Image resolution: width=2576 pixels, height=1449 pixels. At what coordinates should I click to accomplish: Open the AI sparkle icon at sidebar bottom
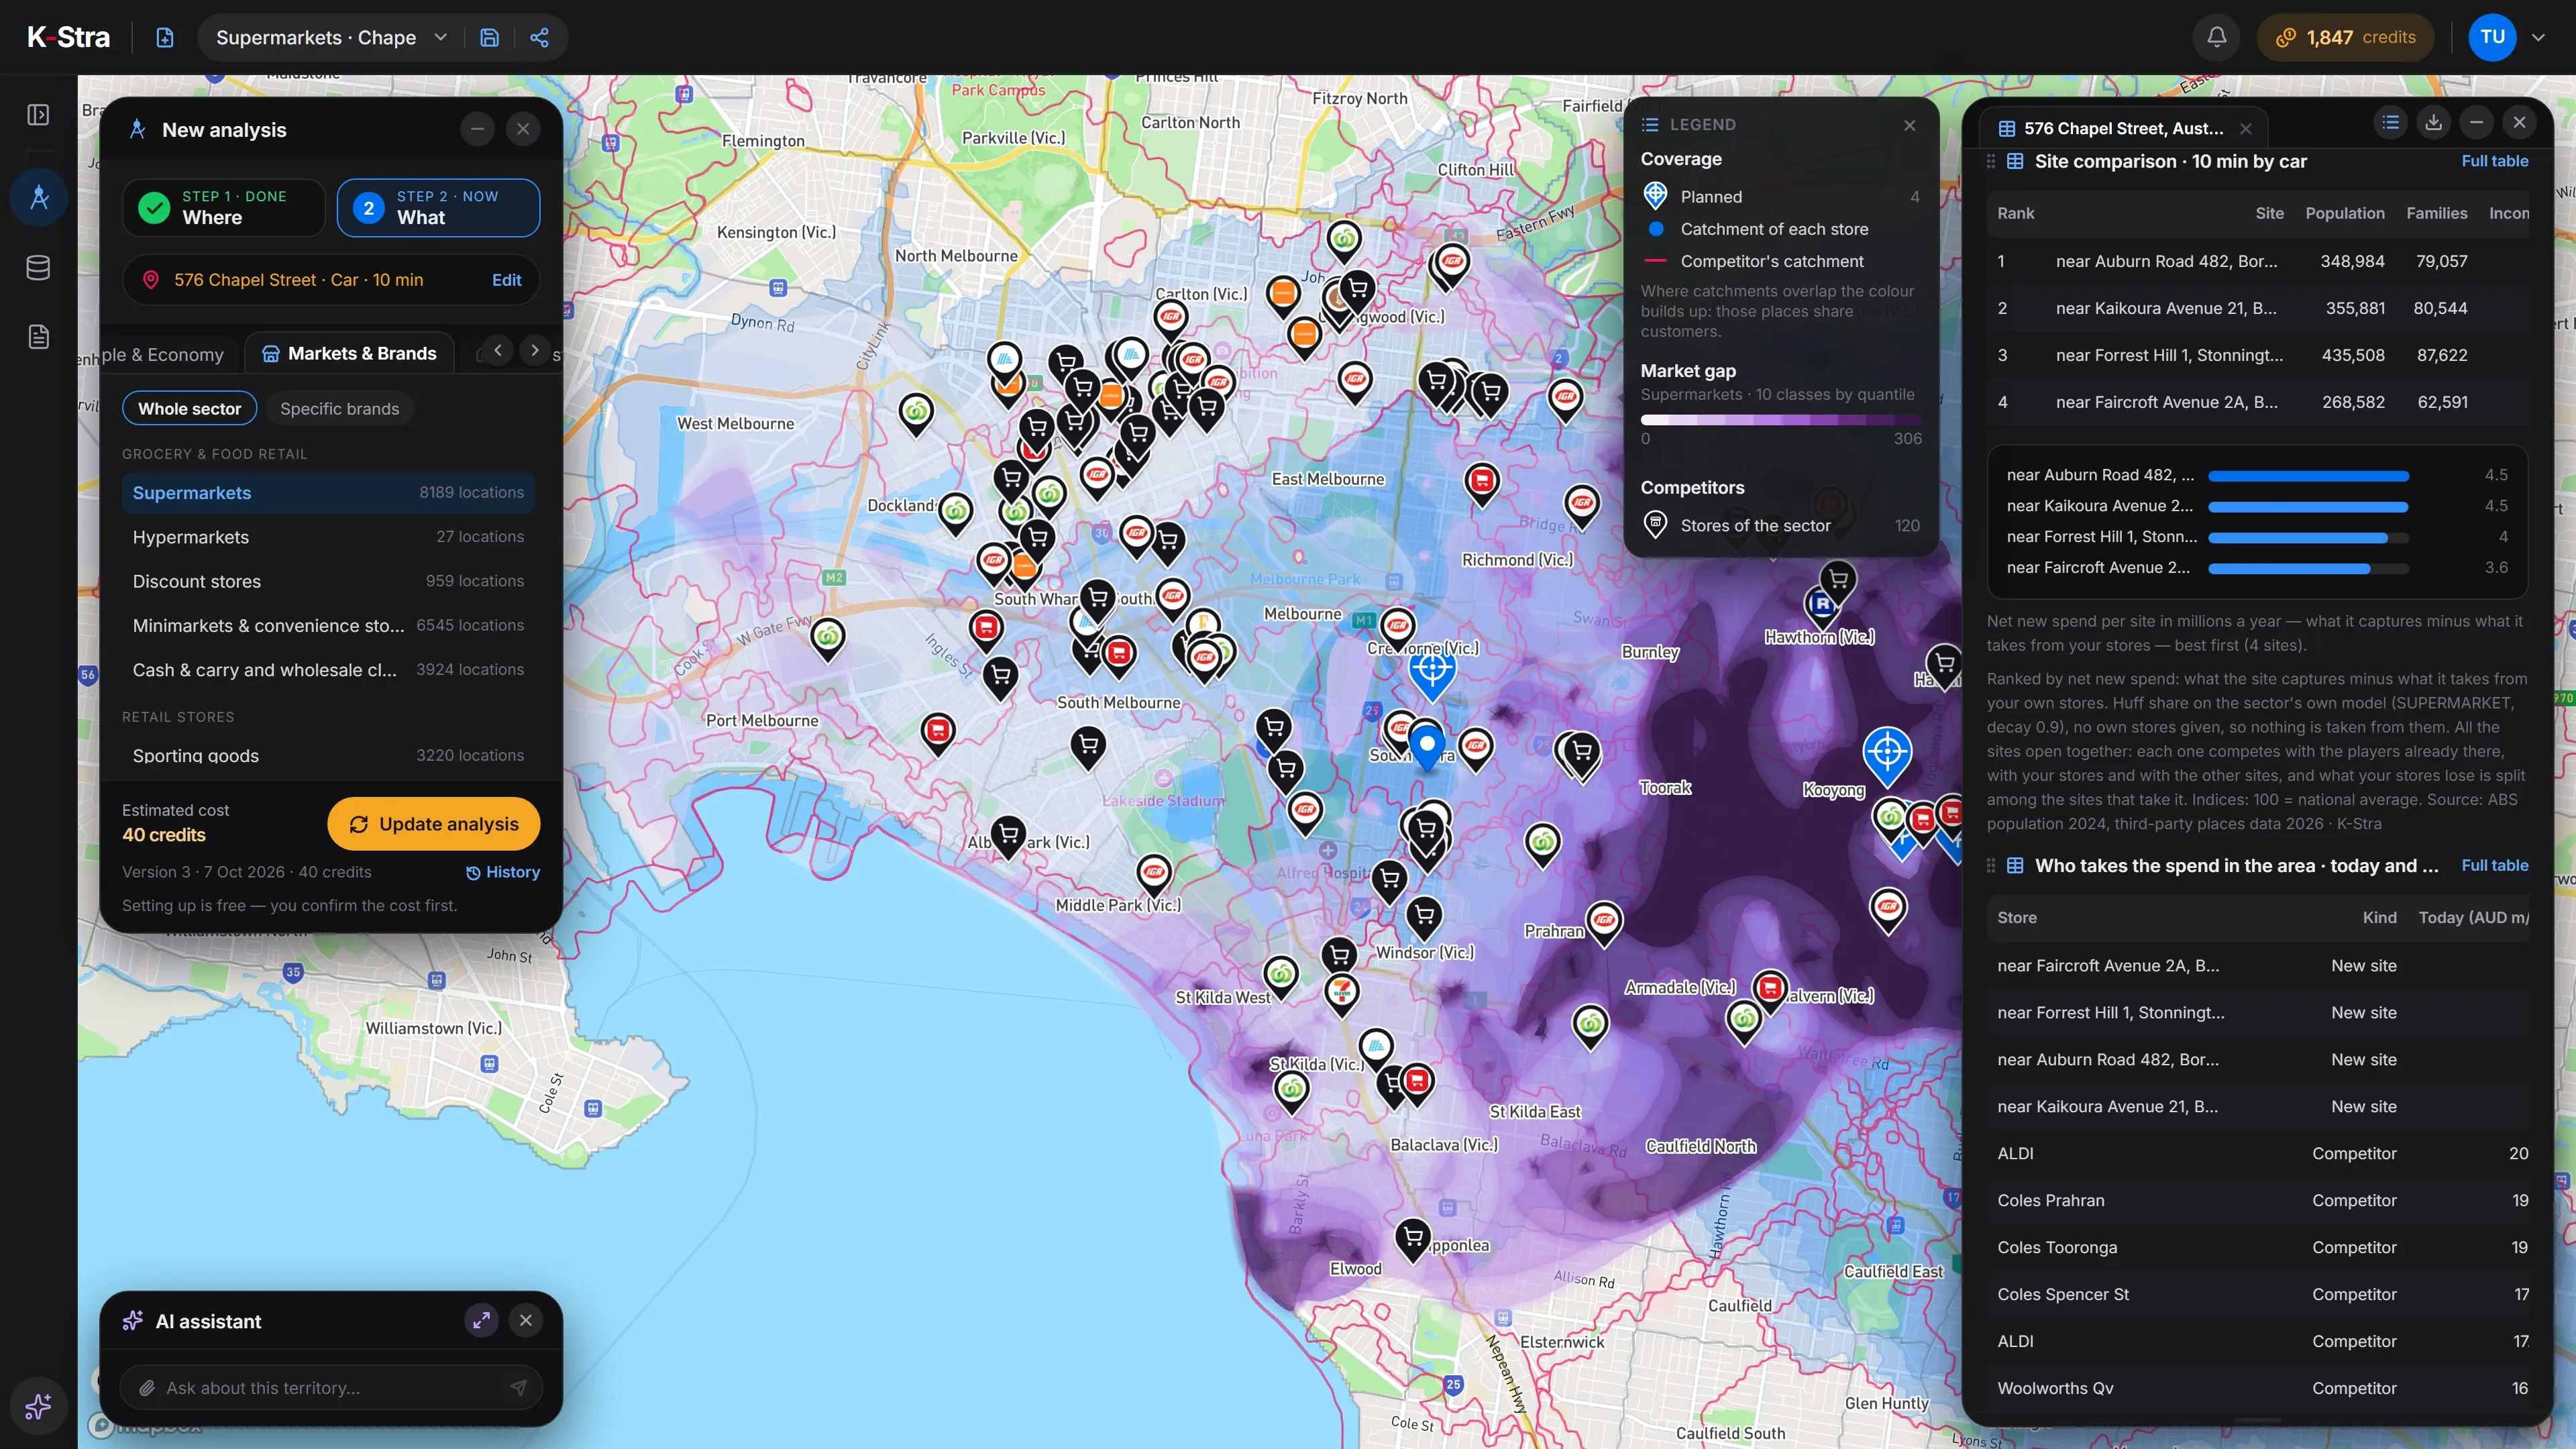(38, 1406)
